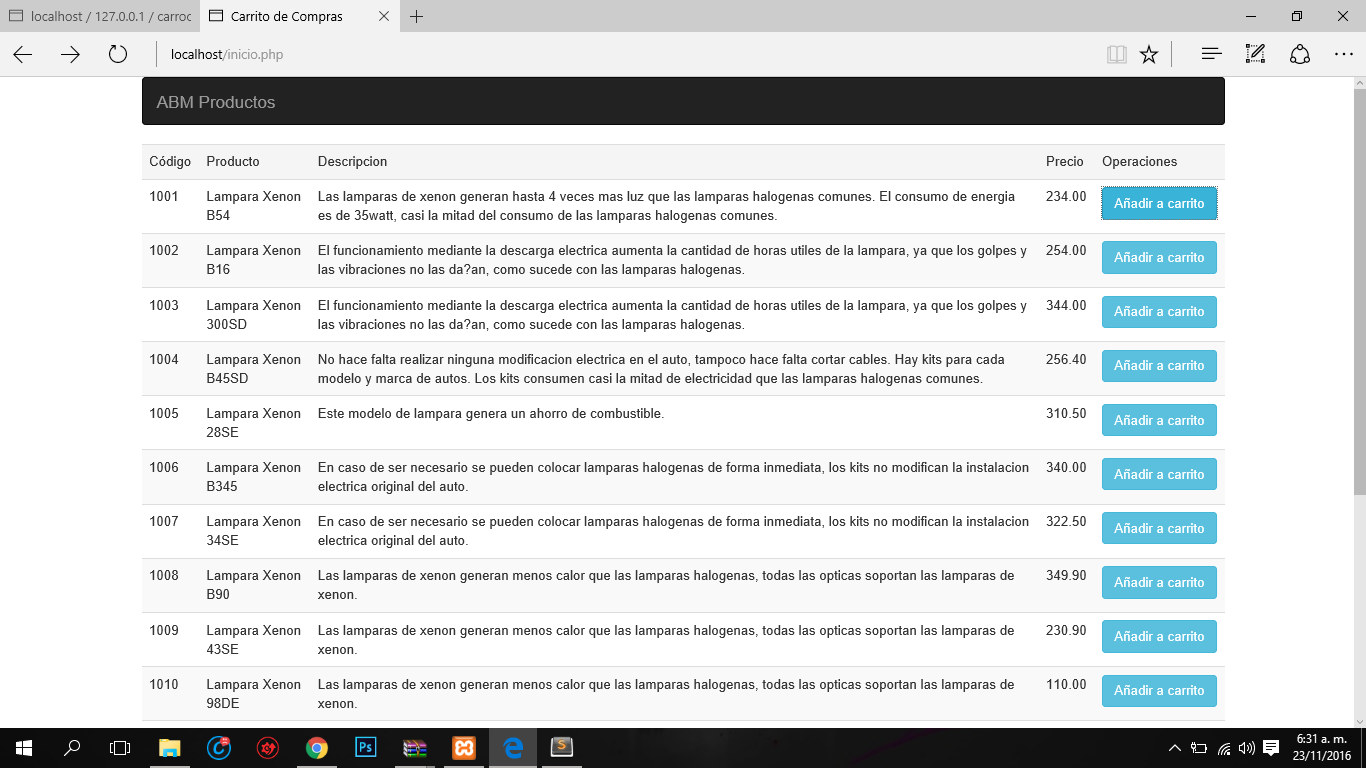Select product name Lampara Xenon 98DE
Screen dimensions: 1366x768
point(253,694)
